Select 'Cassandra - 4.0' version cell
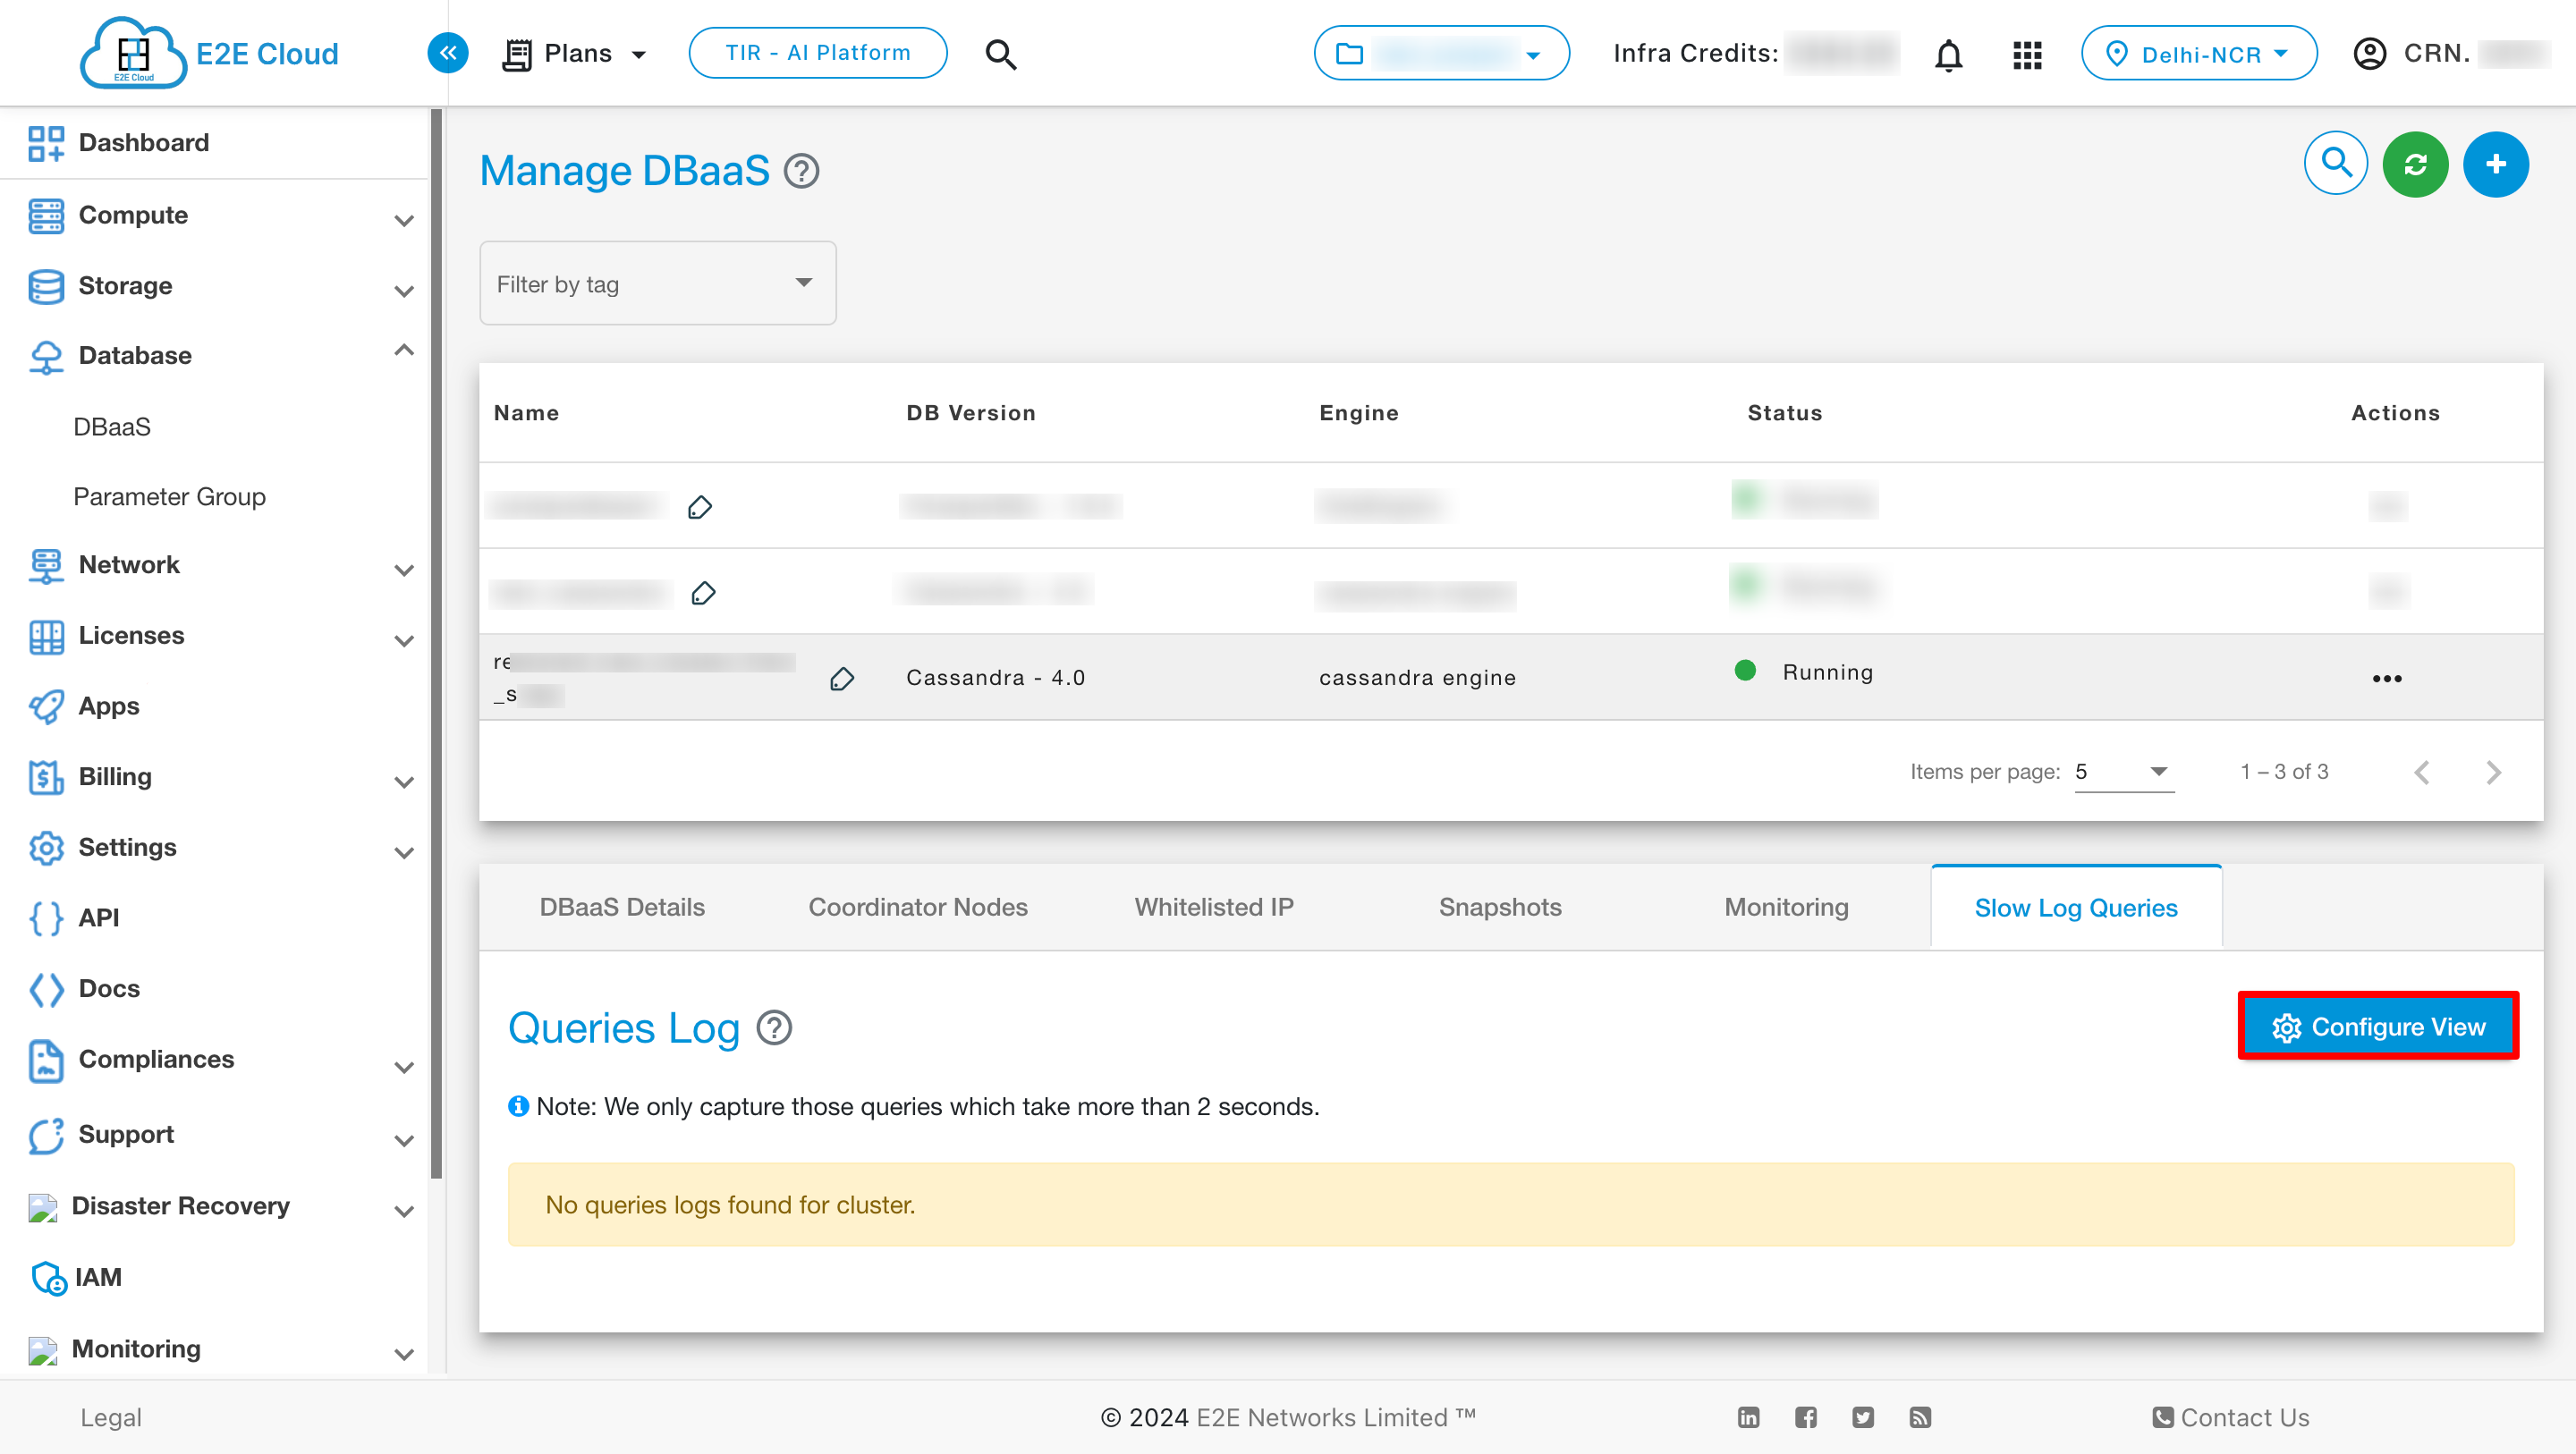 995,678
